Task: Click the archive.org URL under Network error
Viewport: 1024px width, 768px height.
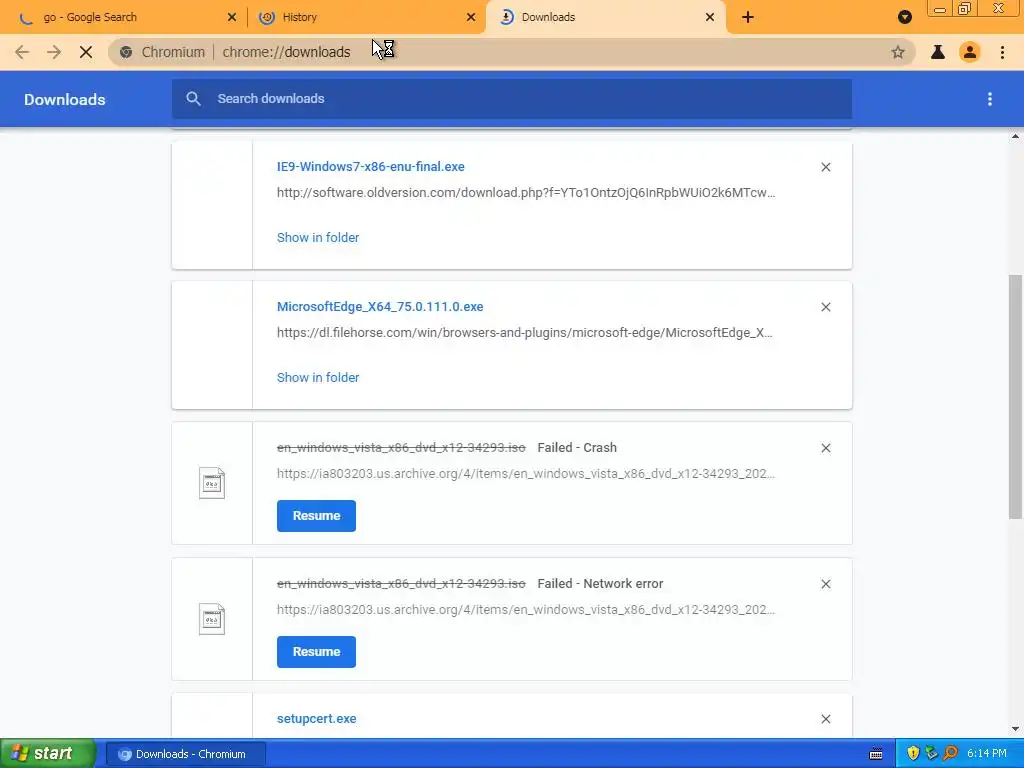Action: click(x=526, y=609)
